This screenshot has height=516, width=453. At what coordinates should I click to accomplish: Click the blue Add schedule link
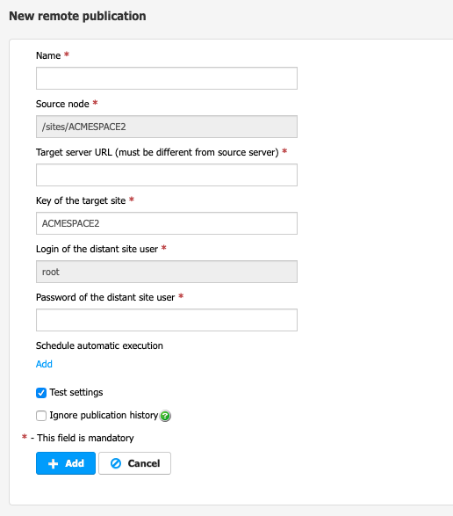point(44,364)
